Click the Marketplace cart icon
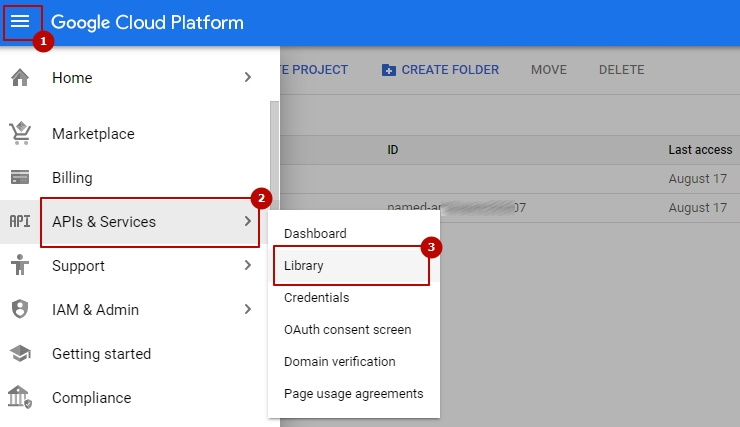The height and width of the screenshot is (427, 740). (20, 133)
